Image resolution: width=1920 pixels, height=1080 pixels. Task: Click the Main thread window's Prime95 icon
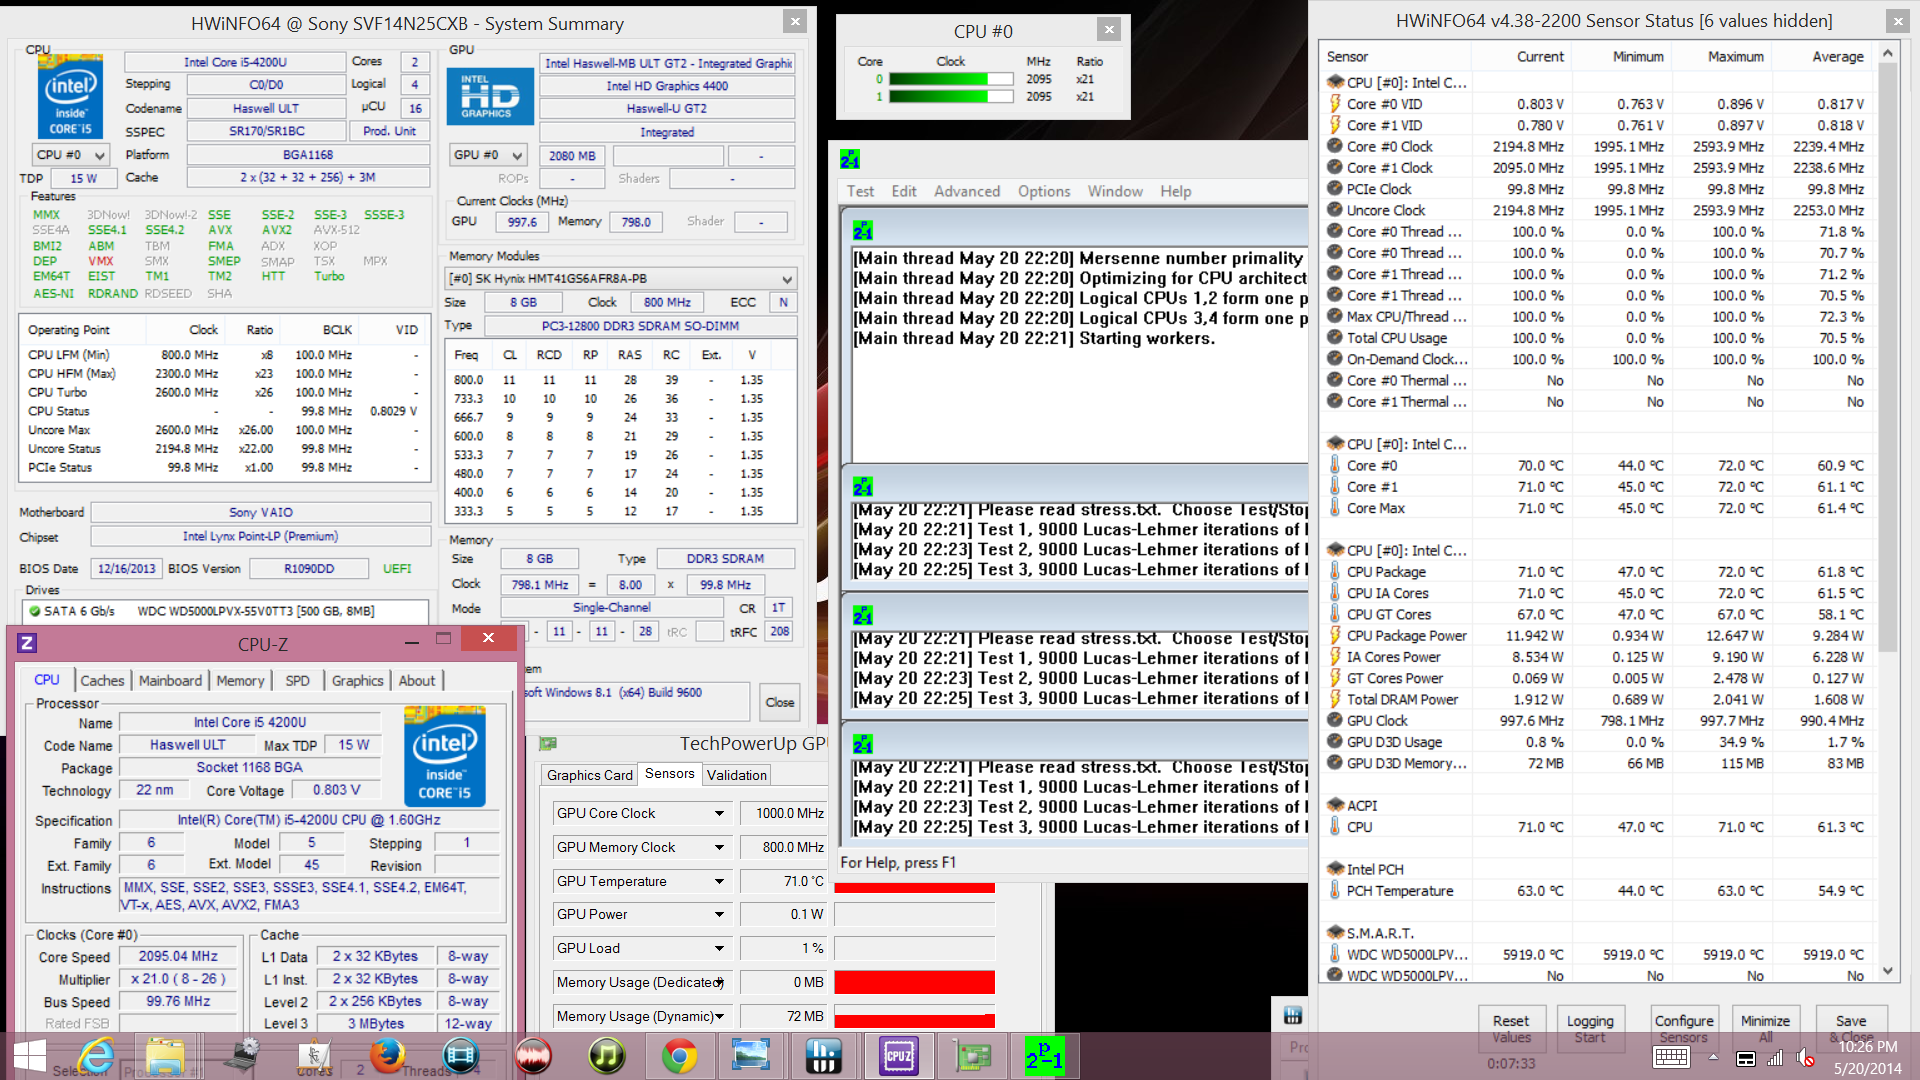(863, 231)
